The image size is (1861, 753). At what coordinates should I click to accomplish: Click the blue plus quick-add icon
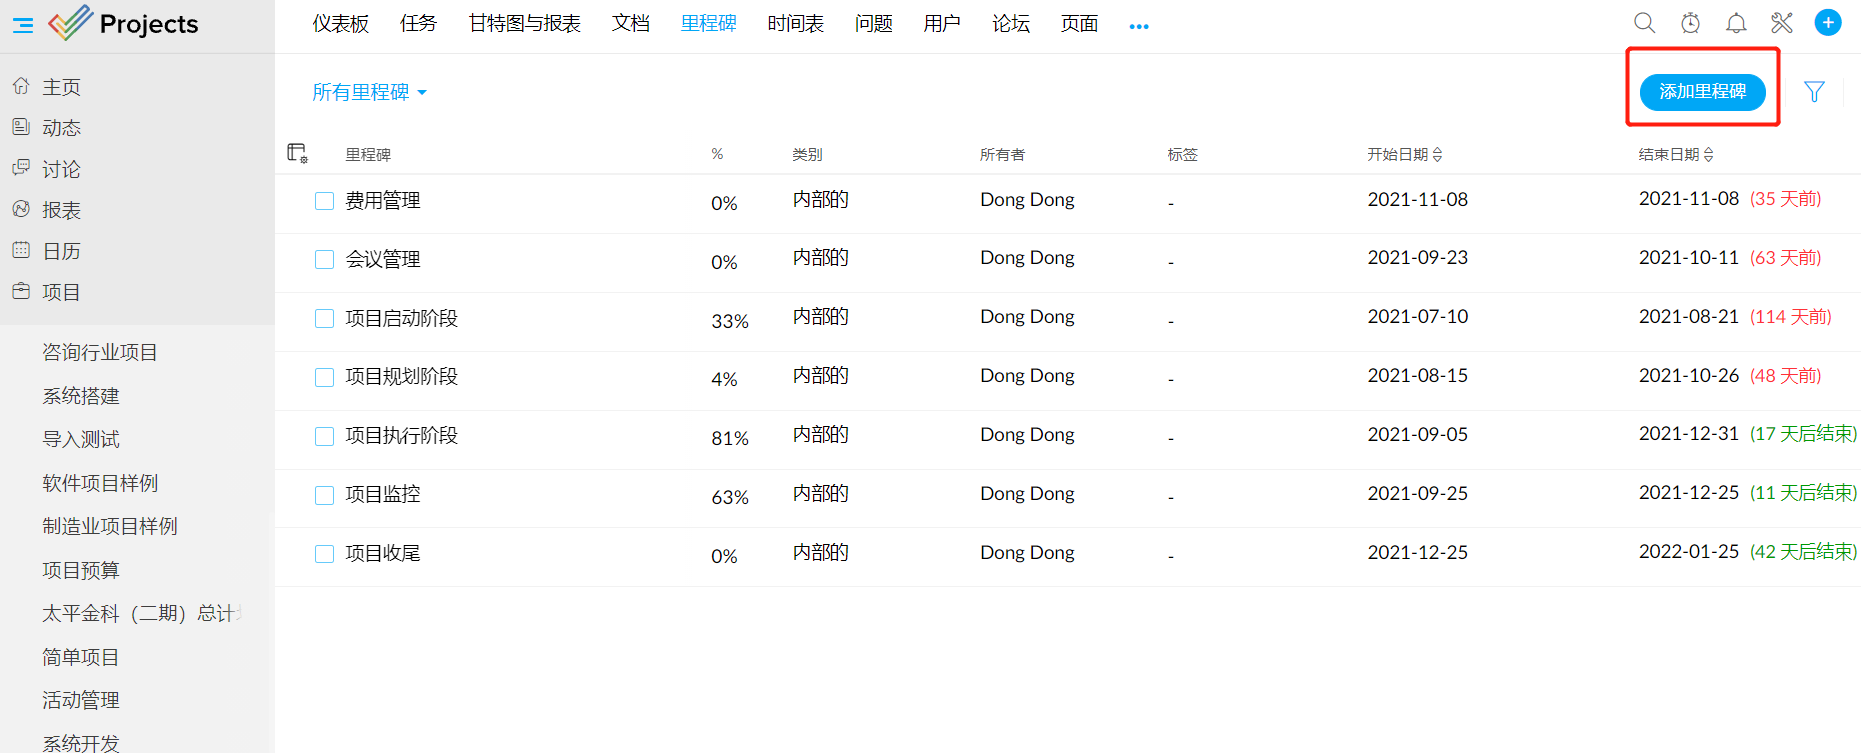1828,23
